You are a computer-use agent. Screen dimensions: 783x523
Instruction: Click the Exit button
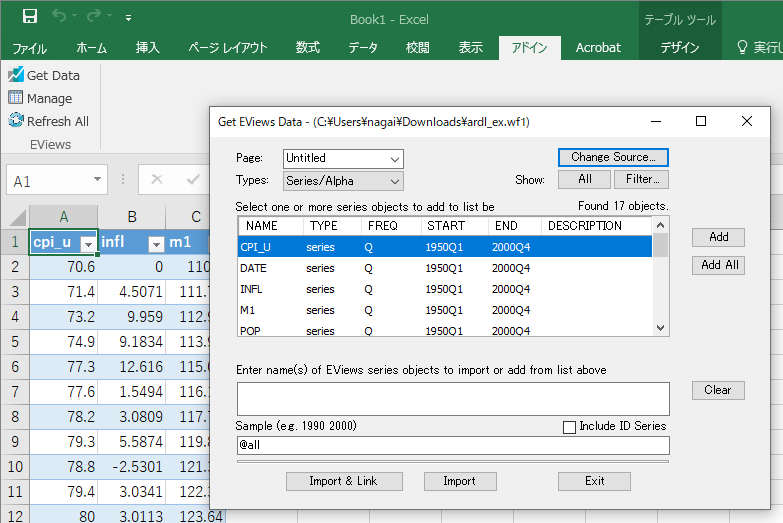594,482
